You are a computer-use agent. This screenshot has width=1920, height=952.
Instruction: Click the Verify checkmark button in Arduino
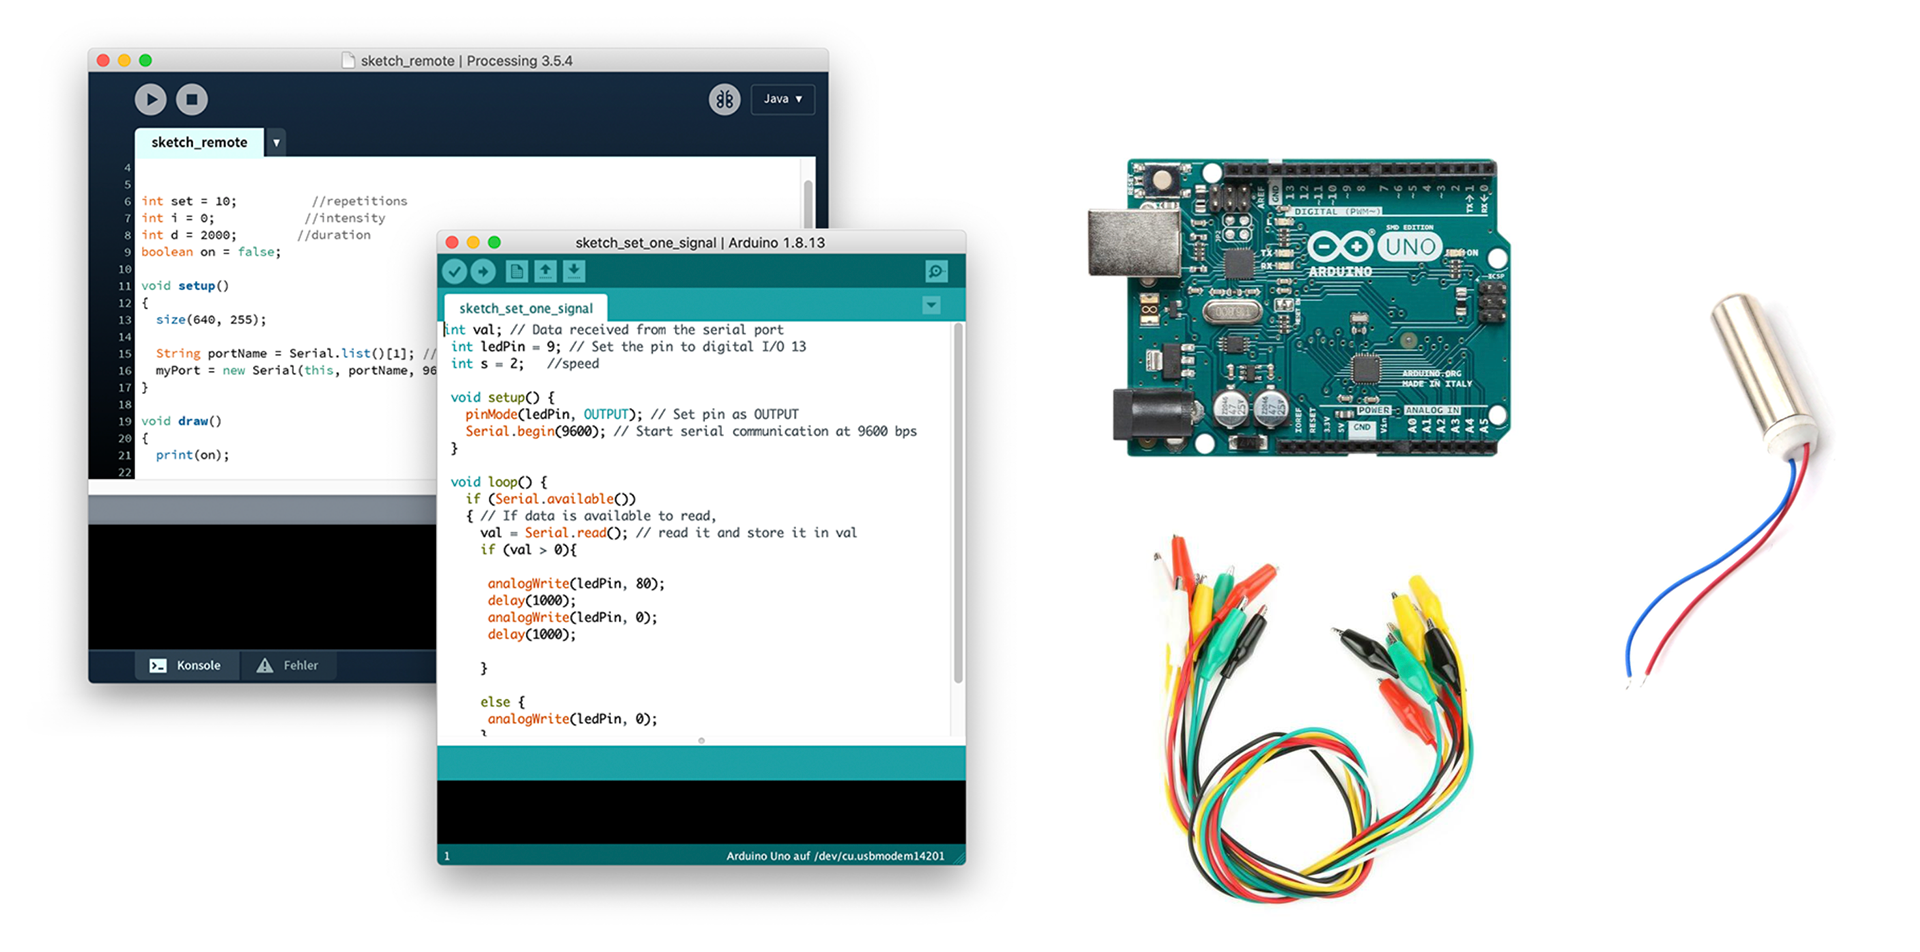pyautogui.click(x=455, y=271)
